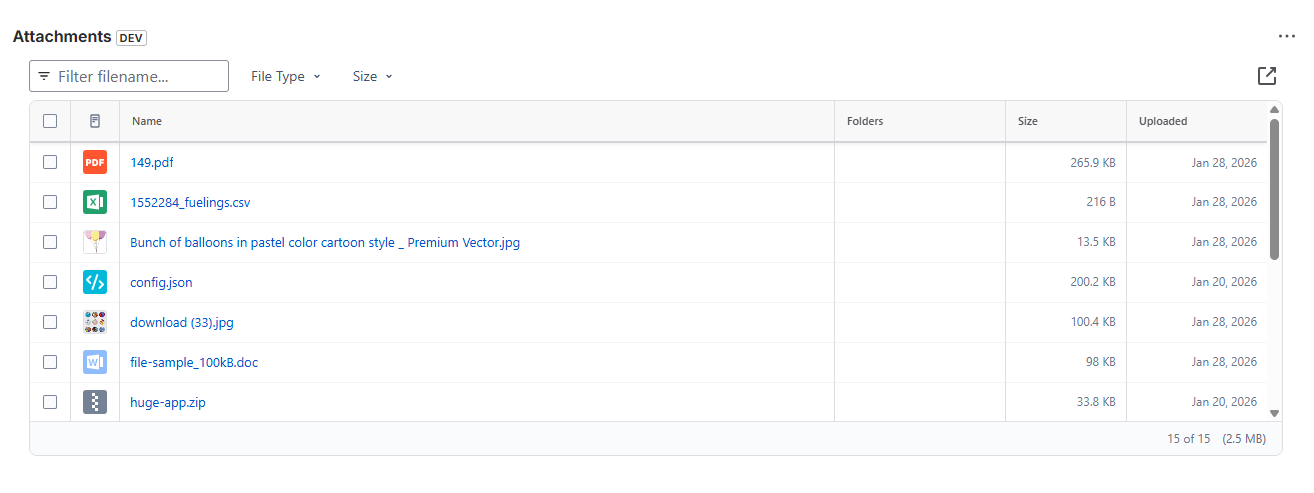The image size is (1314, 493).
Task: Click the PDF icon for 149.pdf
Action: (x=95, y=162)
